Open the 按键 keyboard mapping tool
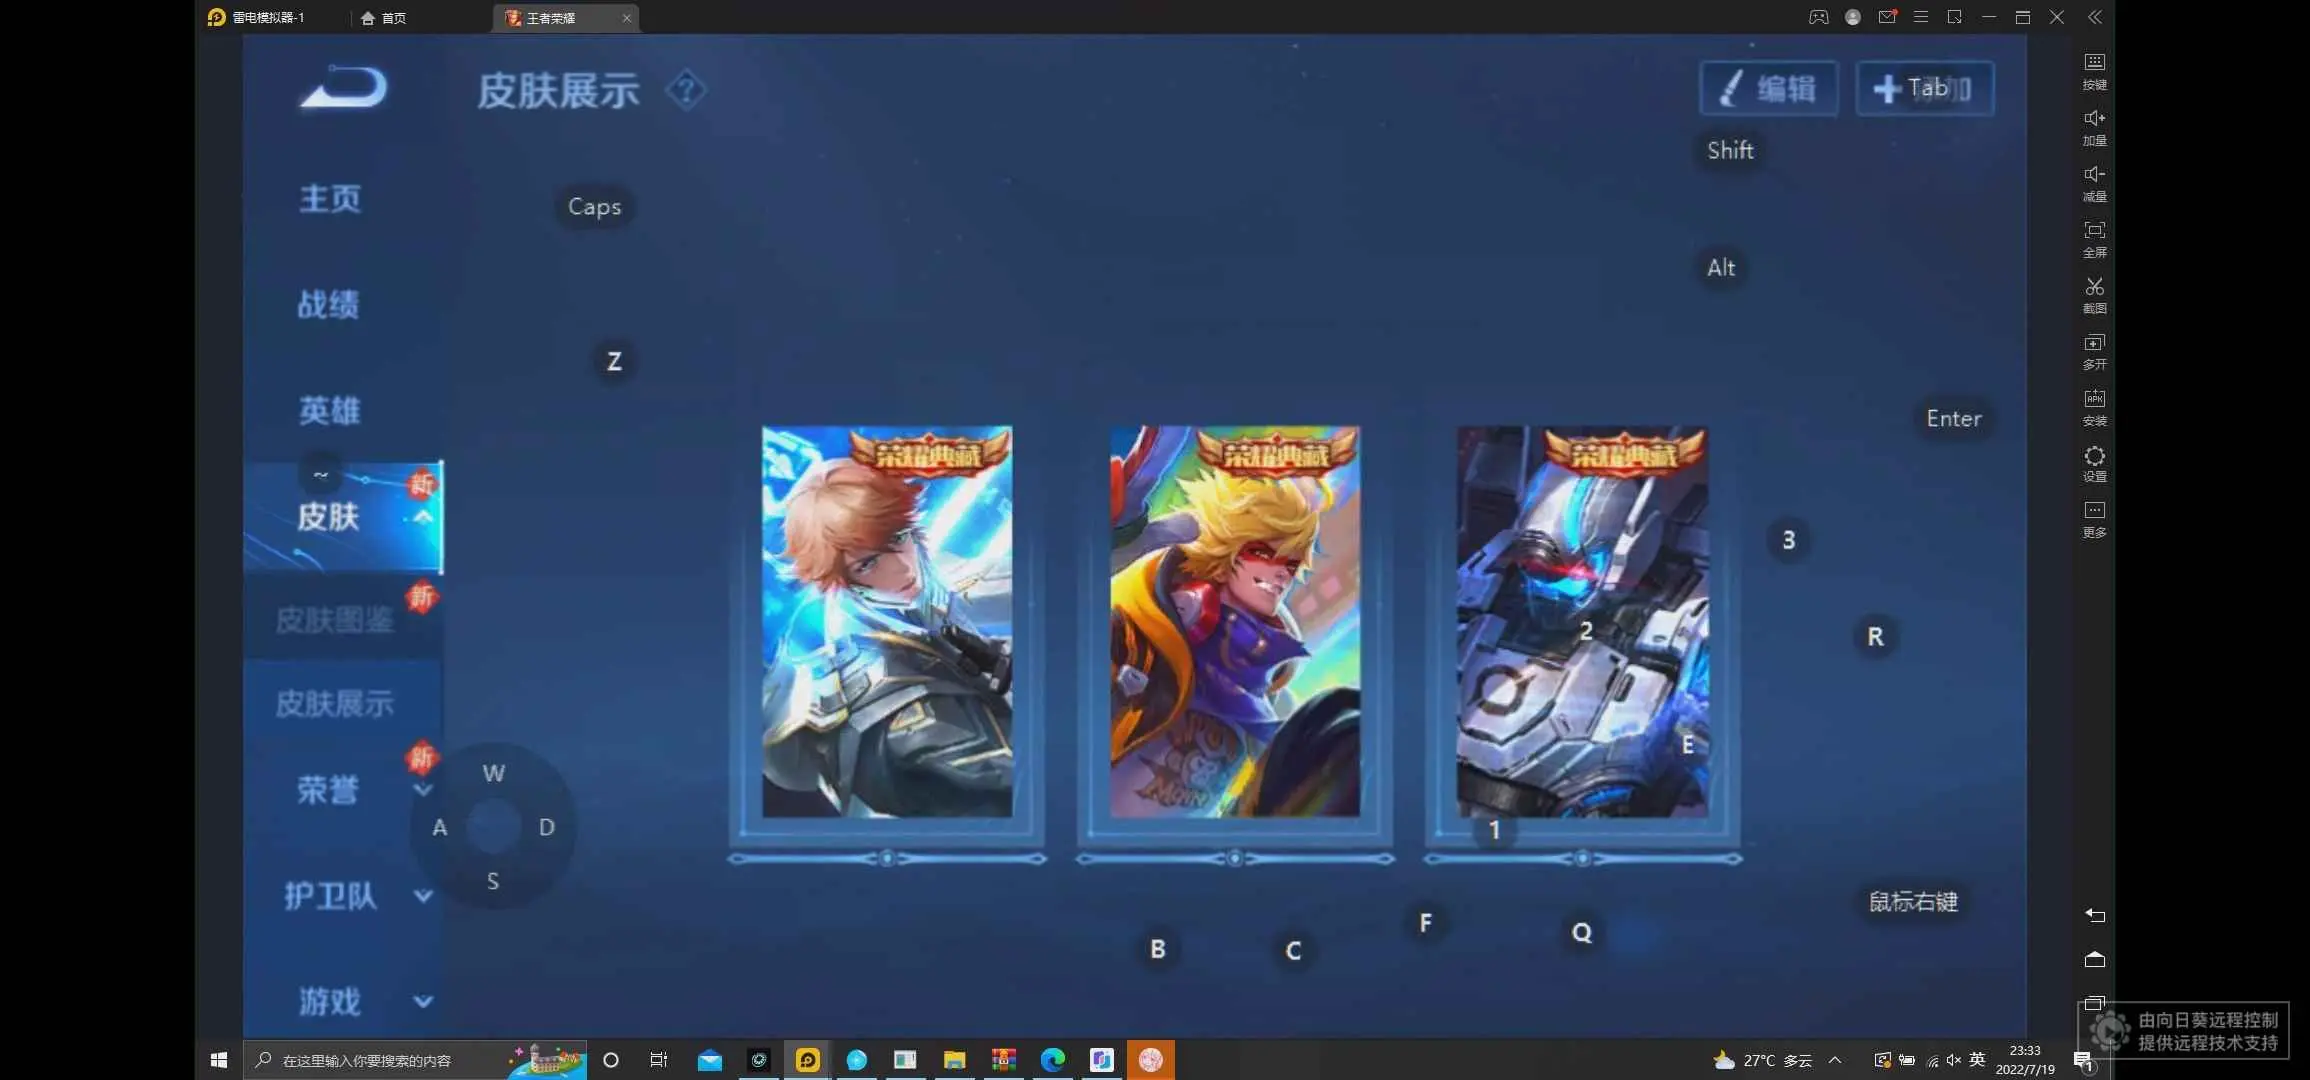Viewport: 2310px width, 1080px height. point(2094,71)
